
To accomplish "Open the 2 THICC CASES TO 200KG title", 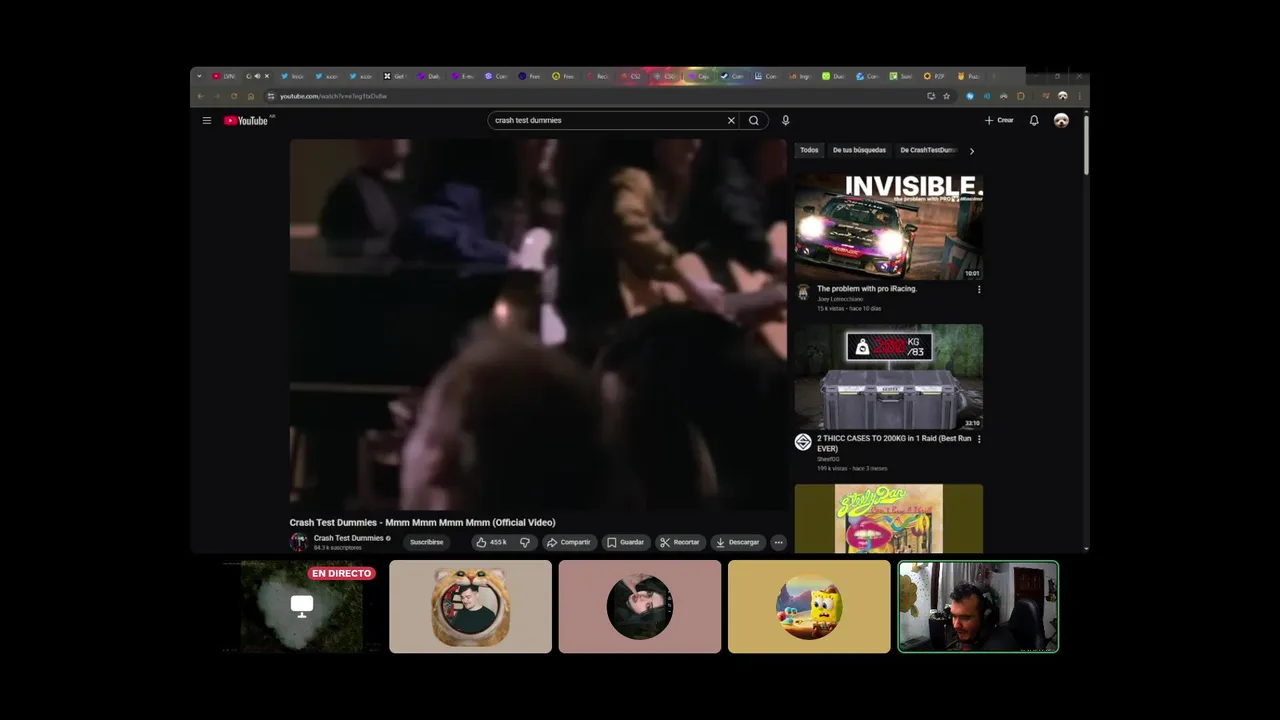I will tap(893, 443).
